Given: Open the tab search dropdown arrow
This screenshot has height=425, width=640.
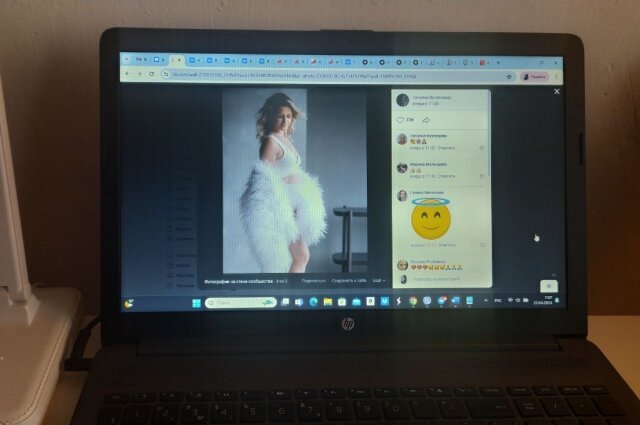Looking at the screenshot, I should 126,59.
